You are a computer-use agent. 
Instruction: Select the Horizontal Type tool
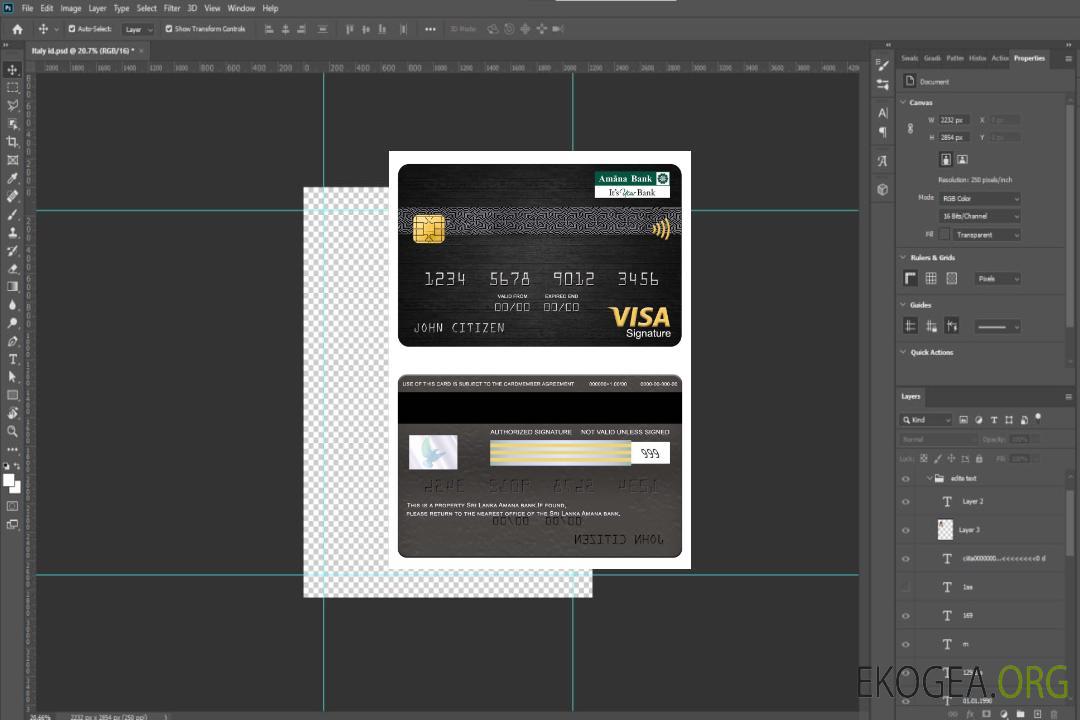(13, 359)
